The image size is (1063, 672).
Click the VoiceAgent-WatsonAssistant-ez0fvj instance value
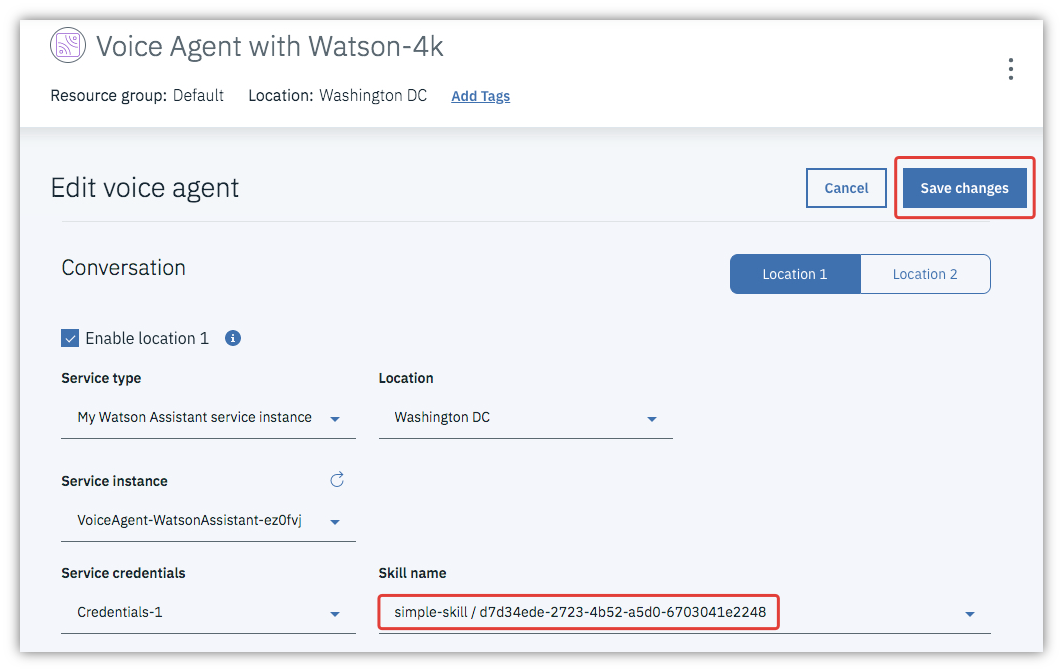click(x=189, y=520)
